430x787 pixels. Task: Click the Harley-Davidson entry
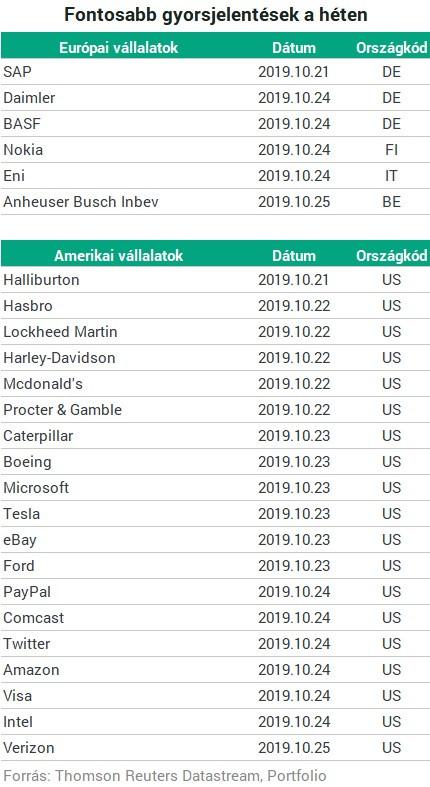point(59,358)
